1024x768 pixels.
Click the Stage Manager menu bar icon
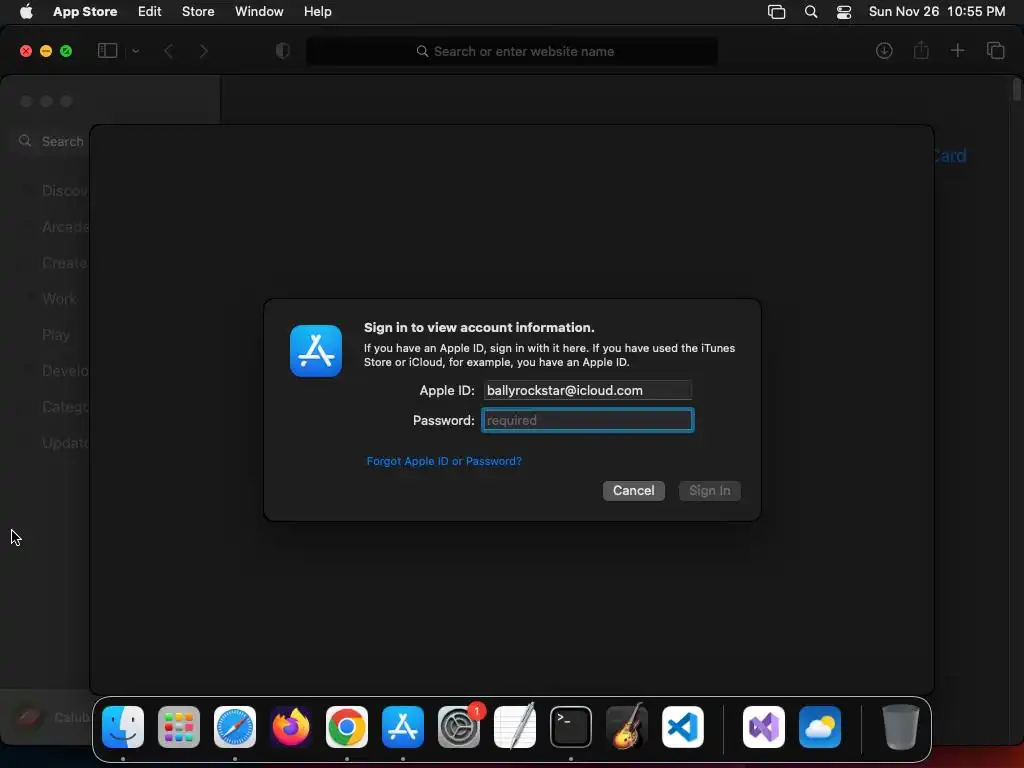click(776, 12)
